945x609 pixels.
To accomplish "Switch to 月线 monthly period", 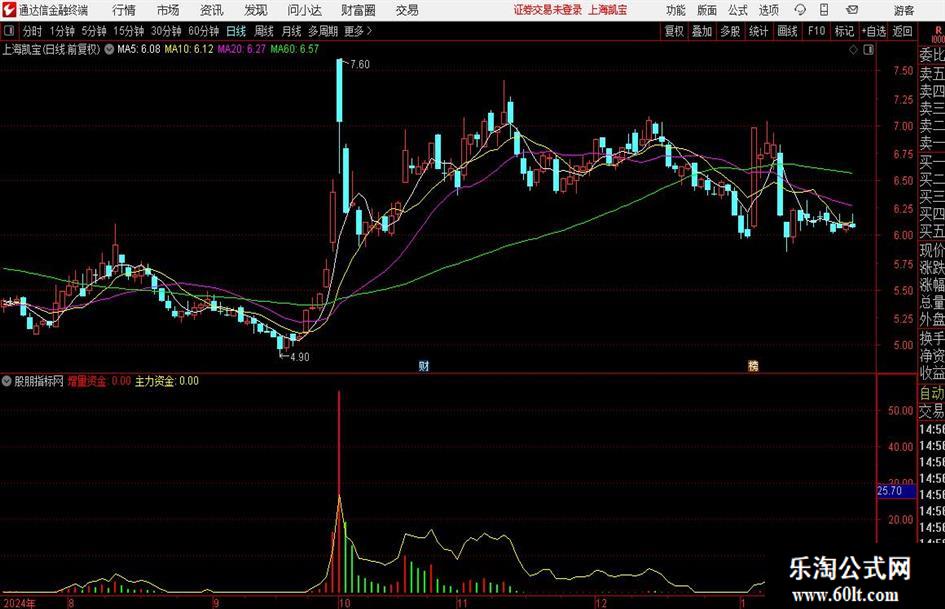I will [292, 31].
